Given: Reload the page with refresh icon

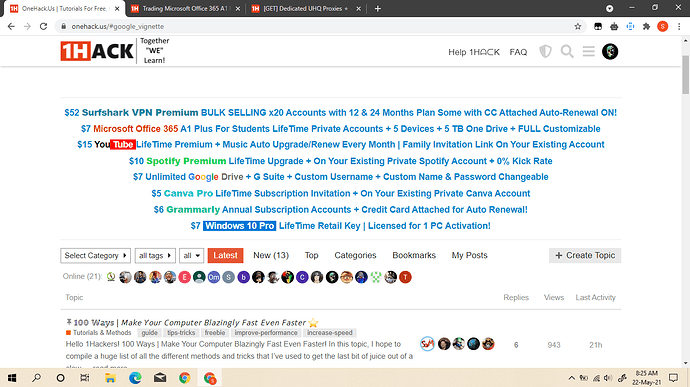Looking at the screenshot, I should 43,26.
